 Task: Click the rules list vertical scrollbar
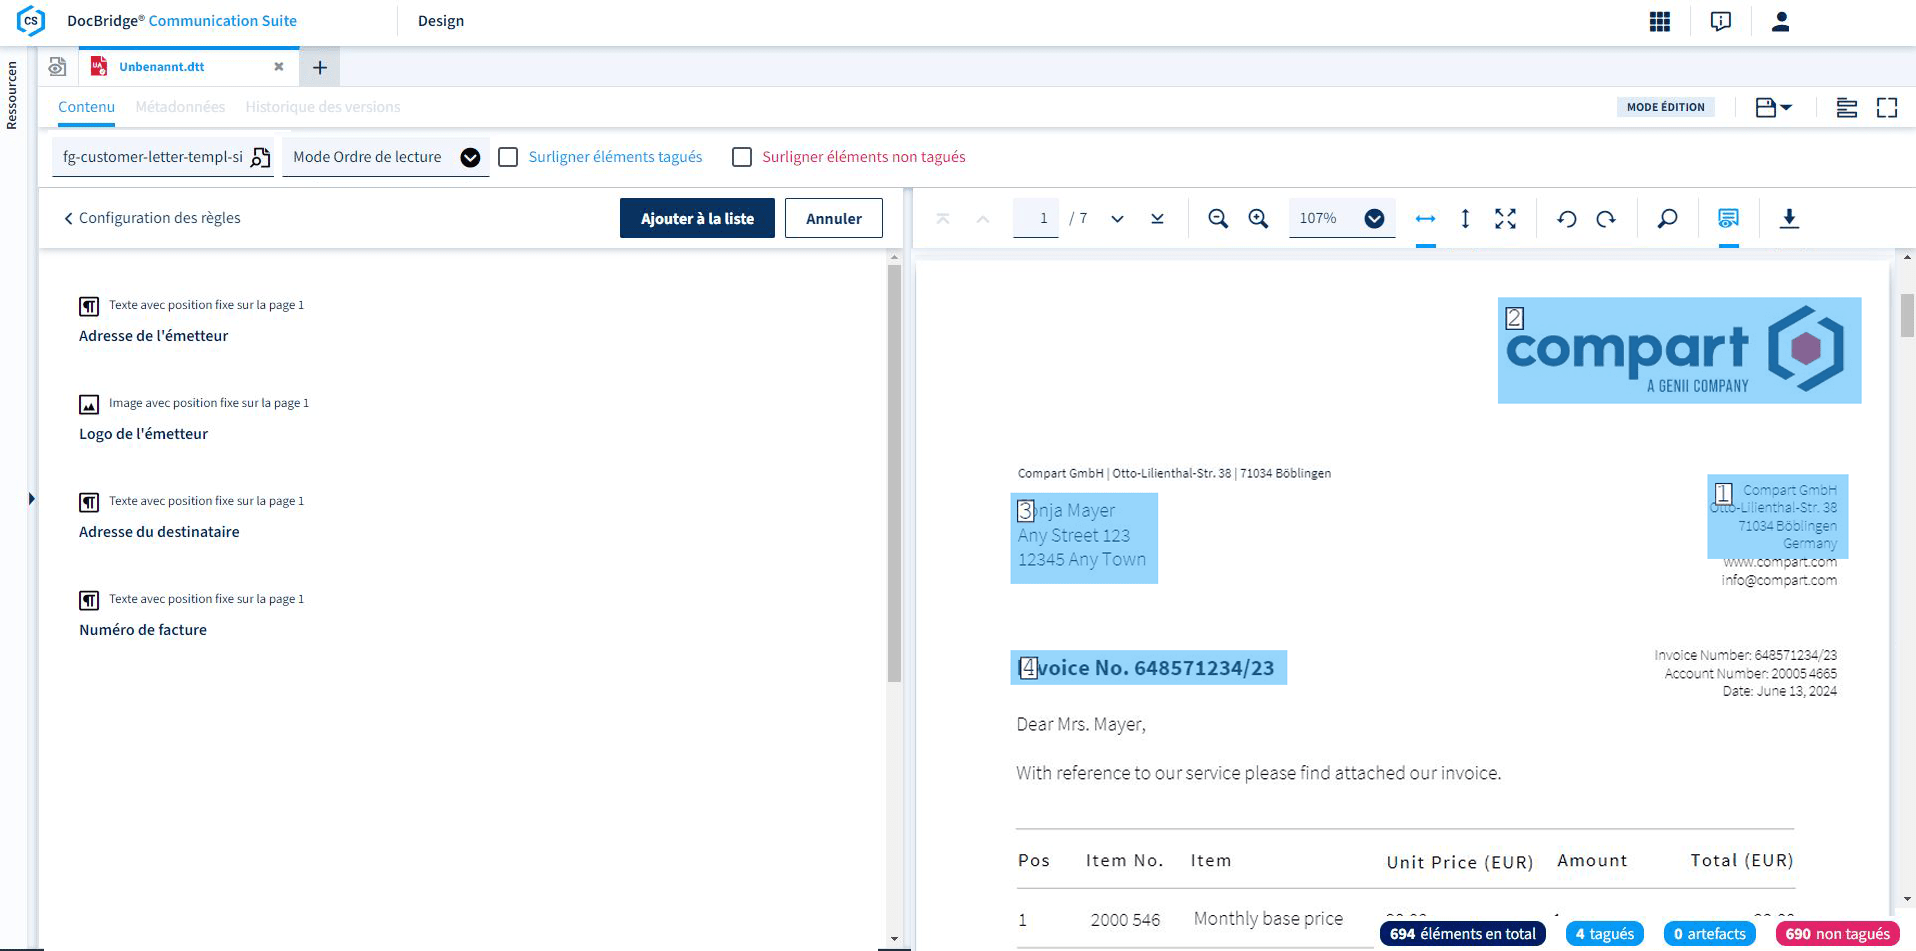point(894,474)
